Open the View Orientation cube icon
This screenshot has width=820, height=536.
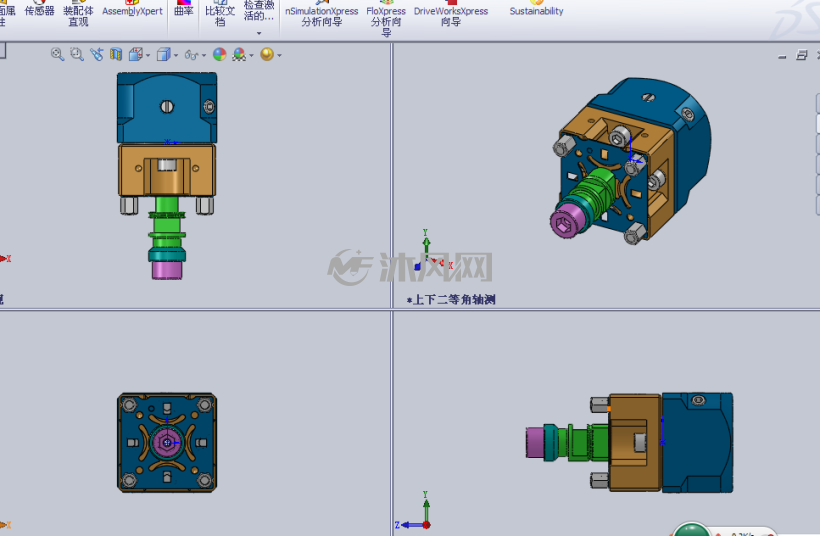tap(135, 54)
